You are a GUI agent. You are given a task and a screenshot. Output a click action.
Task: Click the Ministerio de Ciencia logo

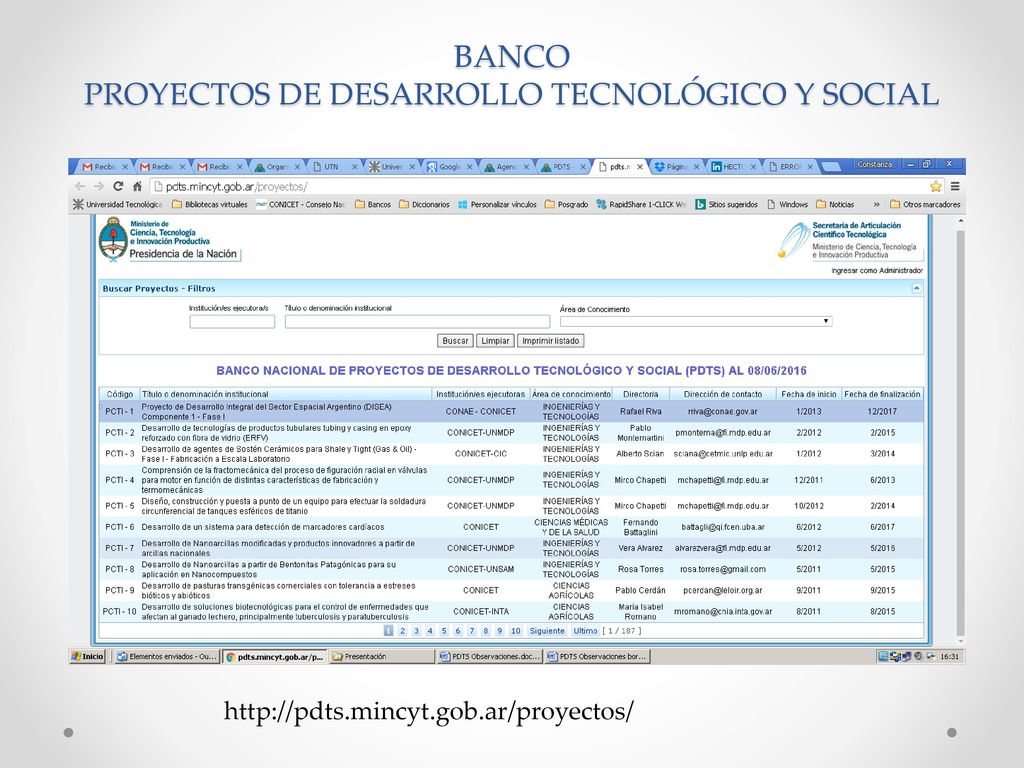click(x=170, y=240)
